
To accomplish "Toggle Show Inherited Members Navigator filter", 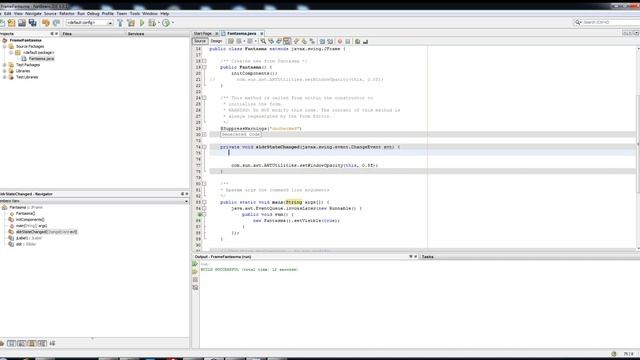I will tap(2, 344).
